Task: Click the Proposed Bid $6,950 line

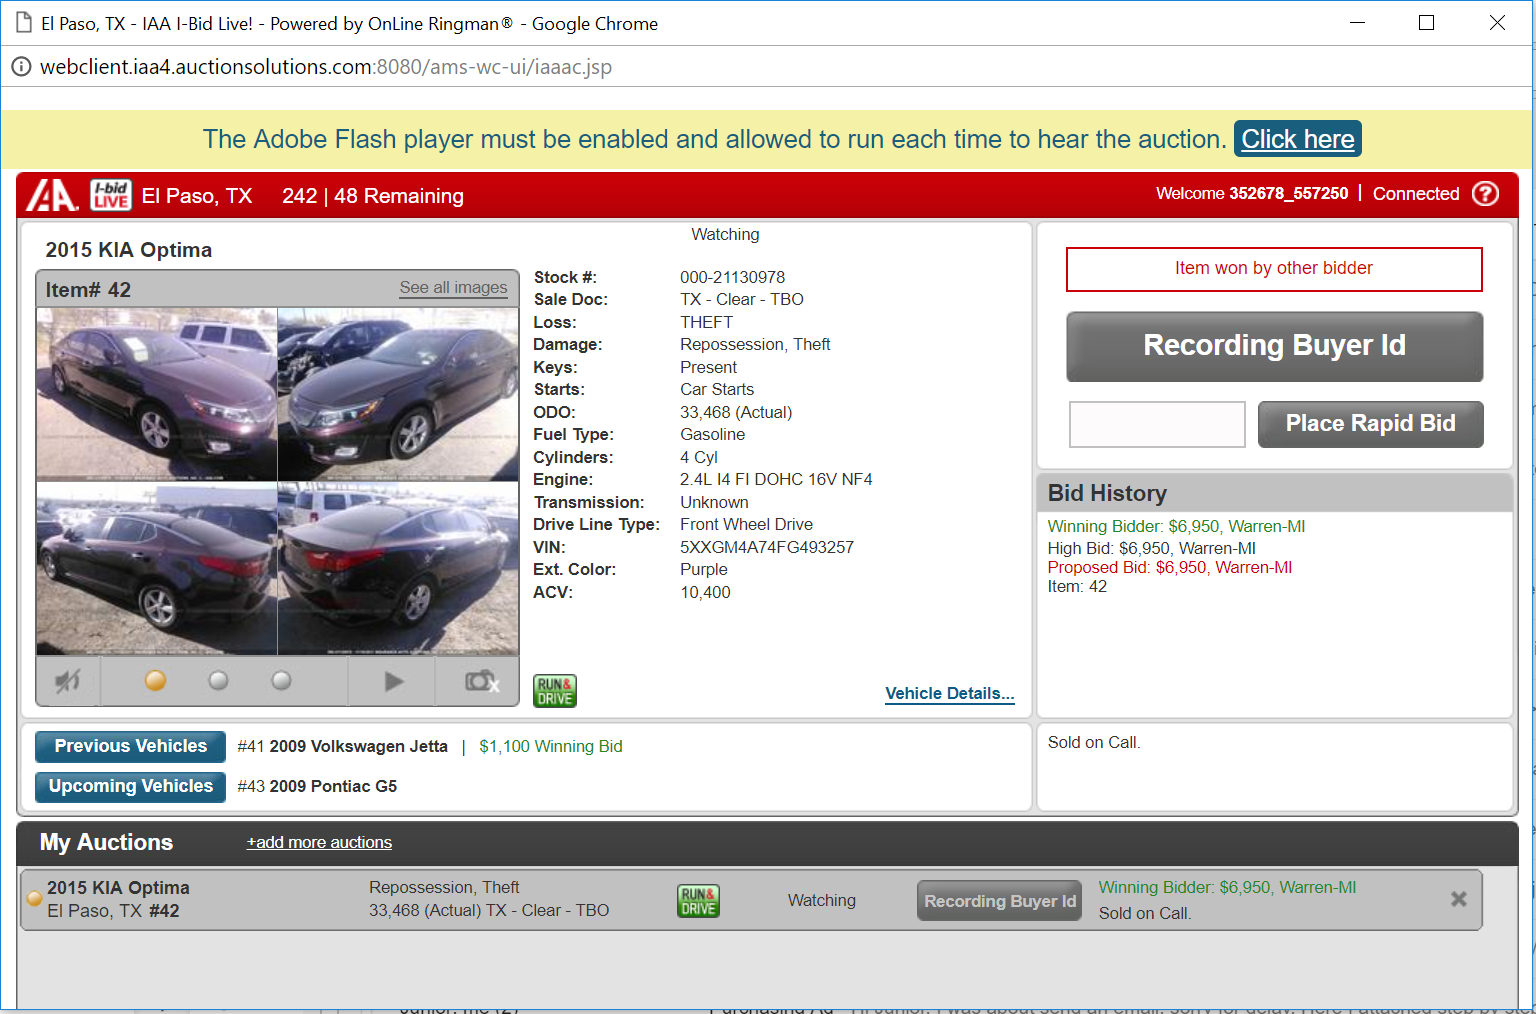Action: coord(1170,567)
